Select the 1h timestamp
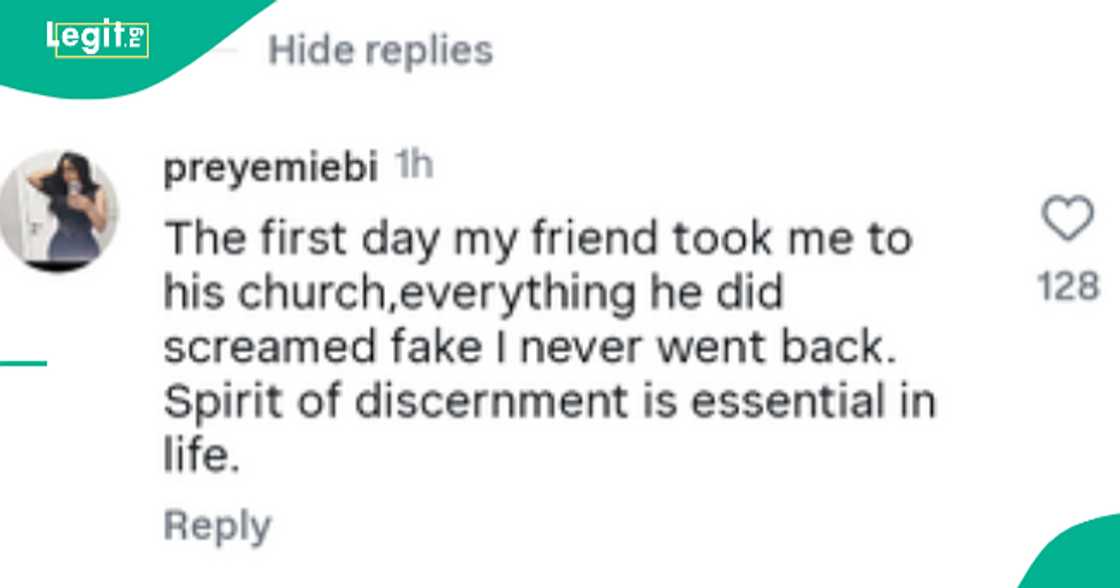The image size is (1120, 588). (x=414, y=166)
